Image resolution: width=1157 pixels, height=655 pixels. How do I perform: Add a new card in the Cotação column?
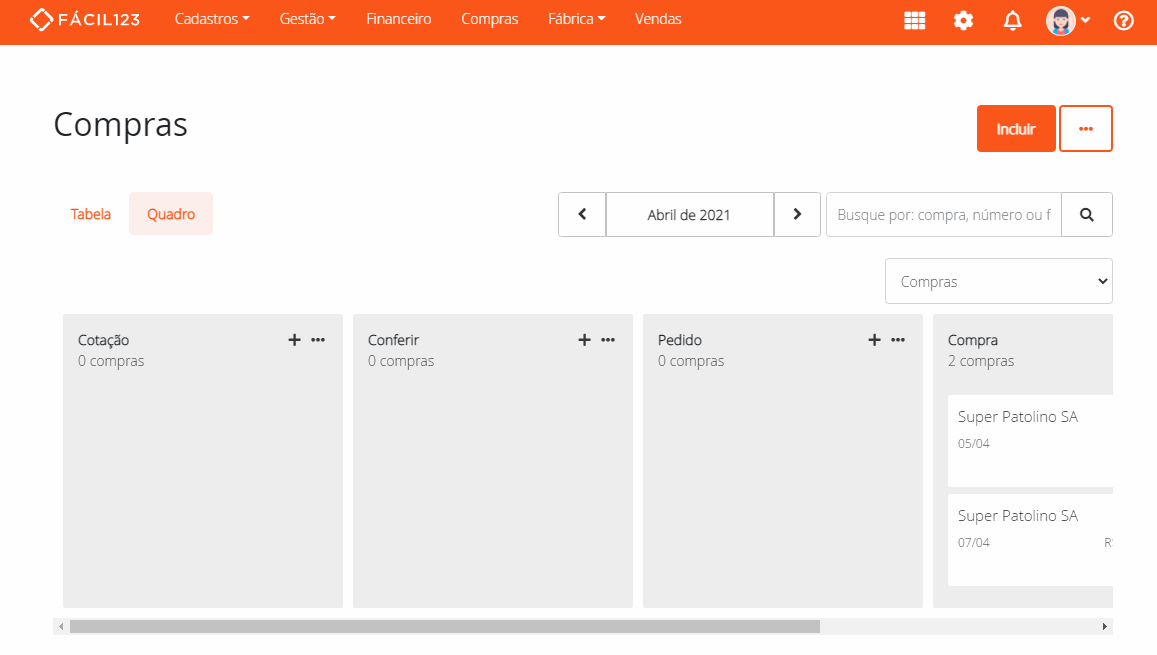coord(294,340)
